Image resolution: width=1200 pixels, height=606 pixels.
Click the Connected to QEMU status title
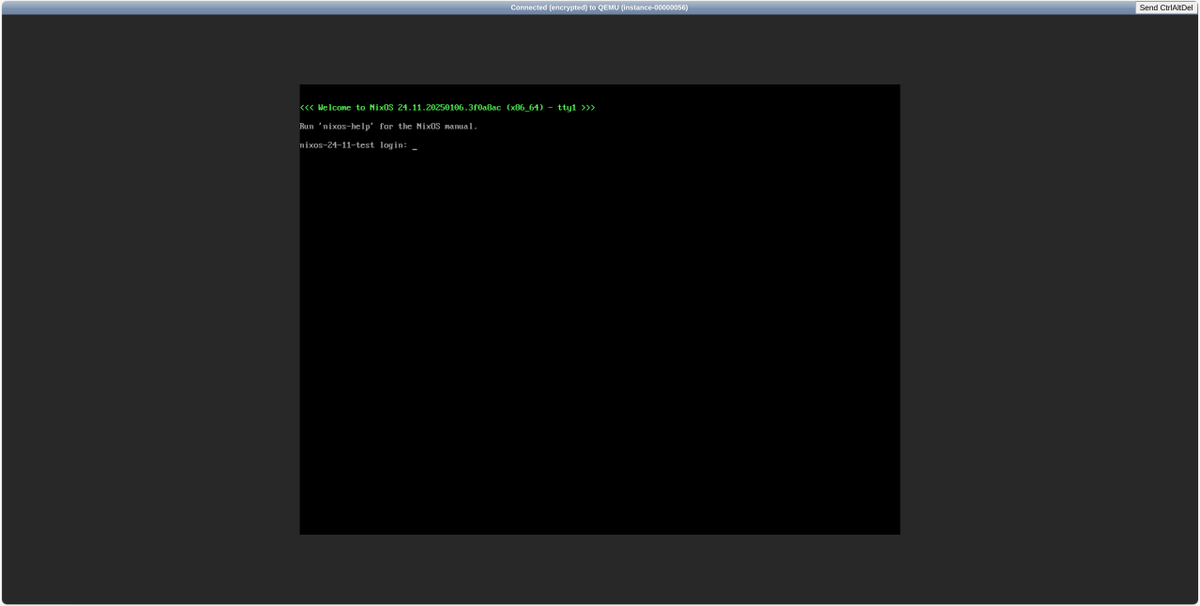[599, 7]
